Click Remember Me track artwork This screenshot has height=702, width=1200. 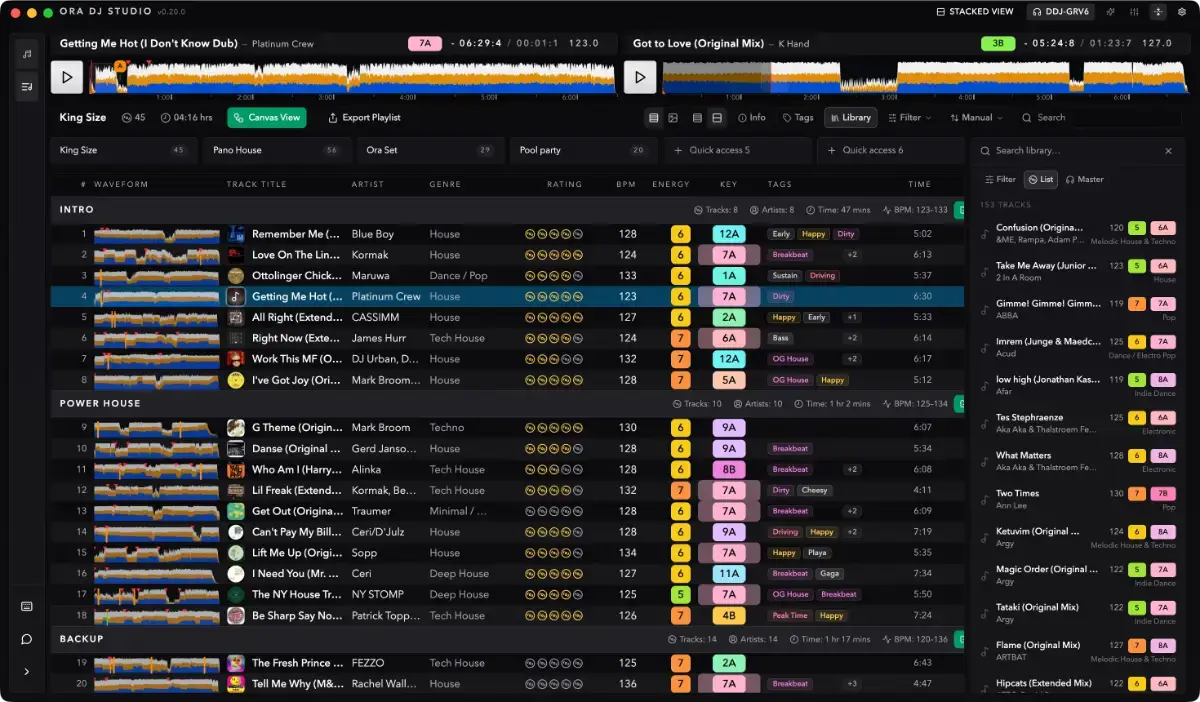236,234
